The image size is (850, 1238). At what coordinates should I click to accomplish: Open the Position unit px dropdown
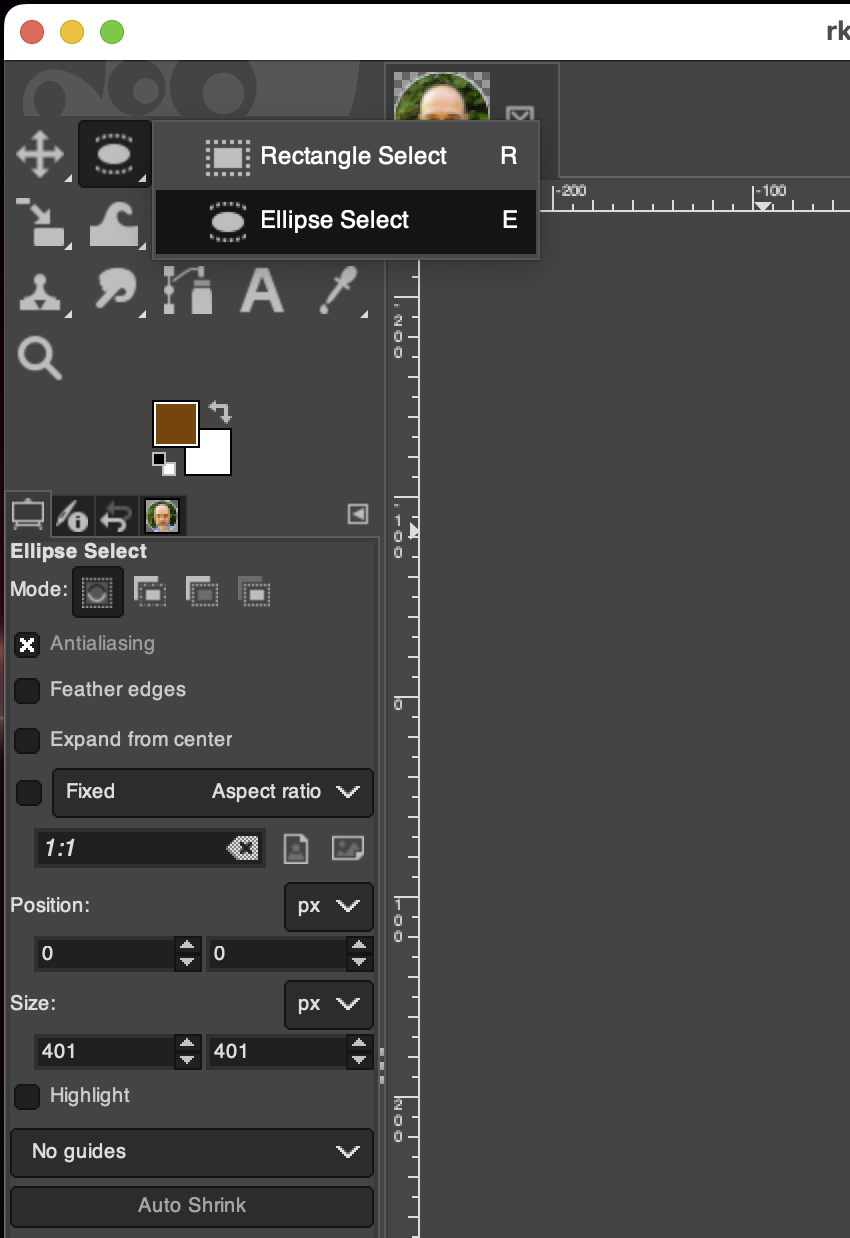click(328, 906)
